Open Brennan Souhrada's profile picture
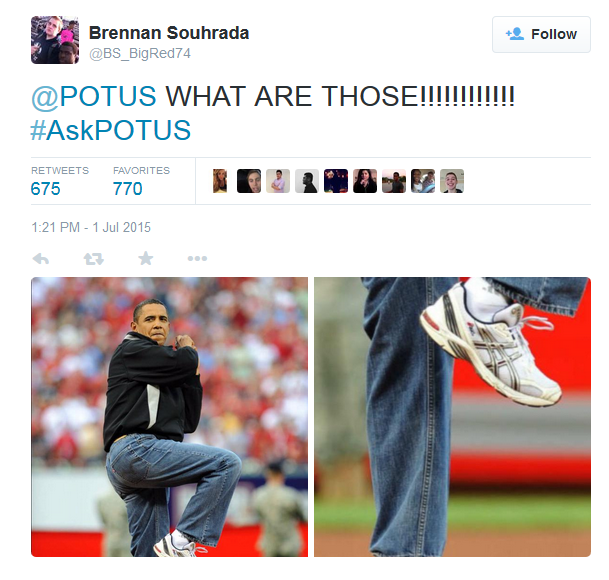The image size is (609, 580). pyautogui.click(x=55, y=40)
